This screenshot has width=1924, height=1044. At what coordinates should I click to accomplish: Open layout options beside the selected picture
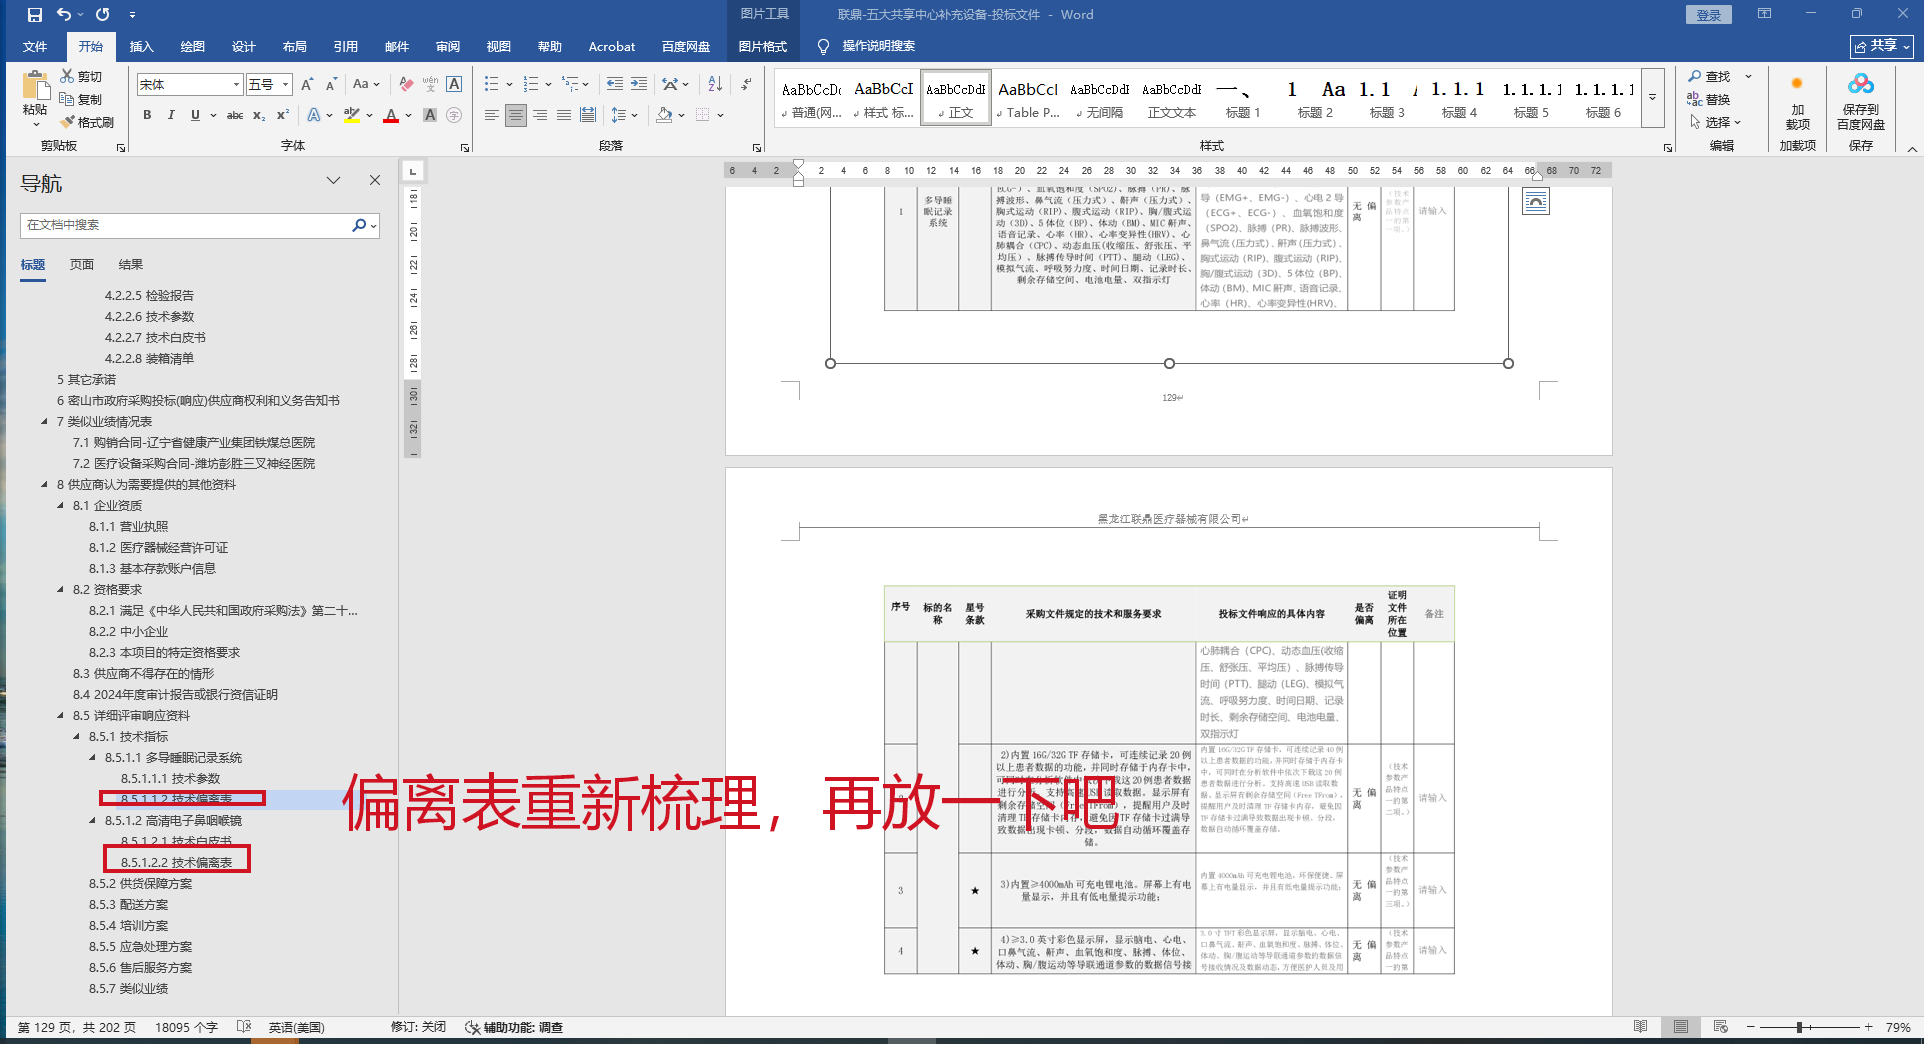click(x=1535, y=202)
